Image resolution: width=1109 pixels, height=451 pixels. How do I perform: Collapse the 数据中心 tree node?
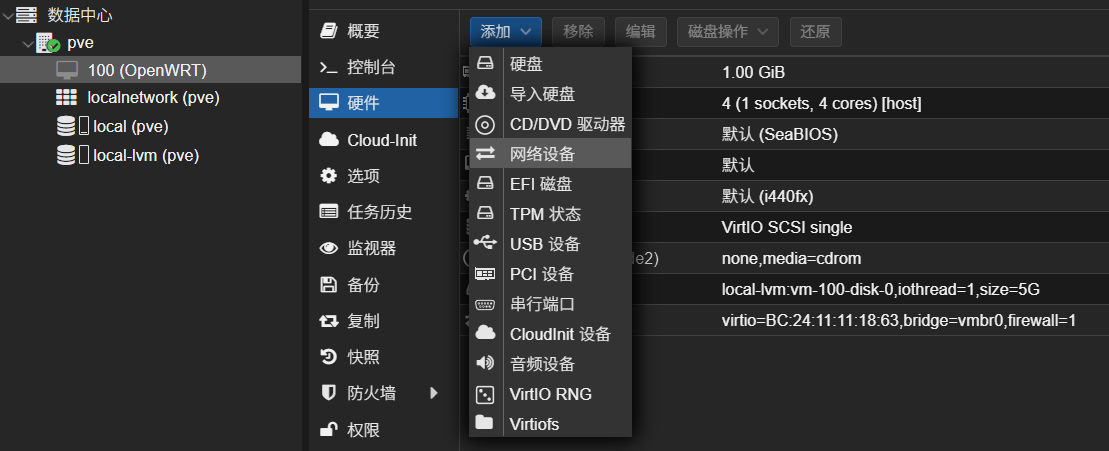click(x=8, y=15)
